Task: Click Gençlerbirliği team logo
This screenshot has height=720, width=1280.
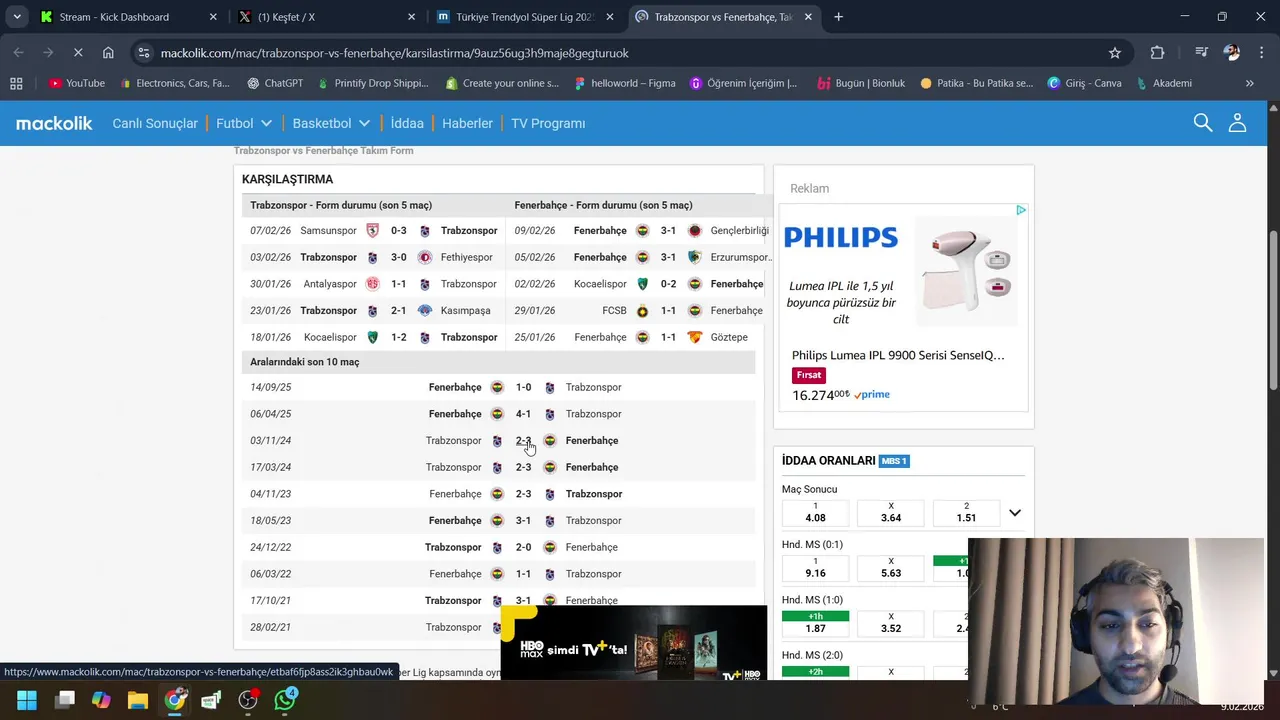Action: coord(694,231)
